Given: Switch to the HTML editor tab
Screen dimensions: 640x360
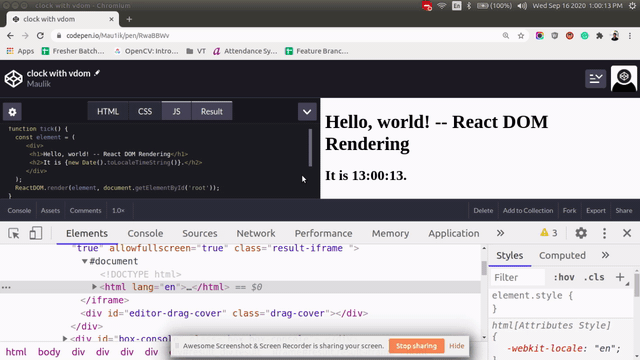Looking at the screenshot, I should pos(108,111).
